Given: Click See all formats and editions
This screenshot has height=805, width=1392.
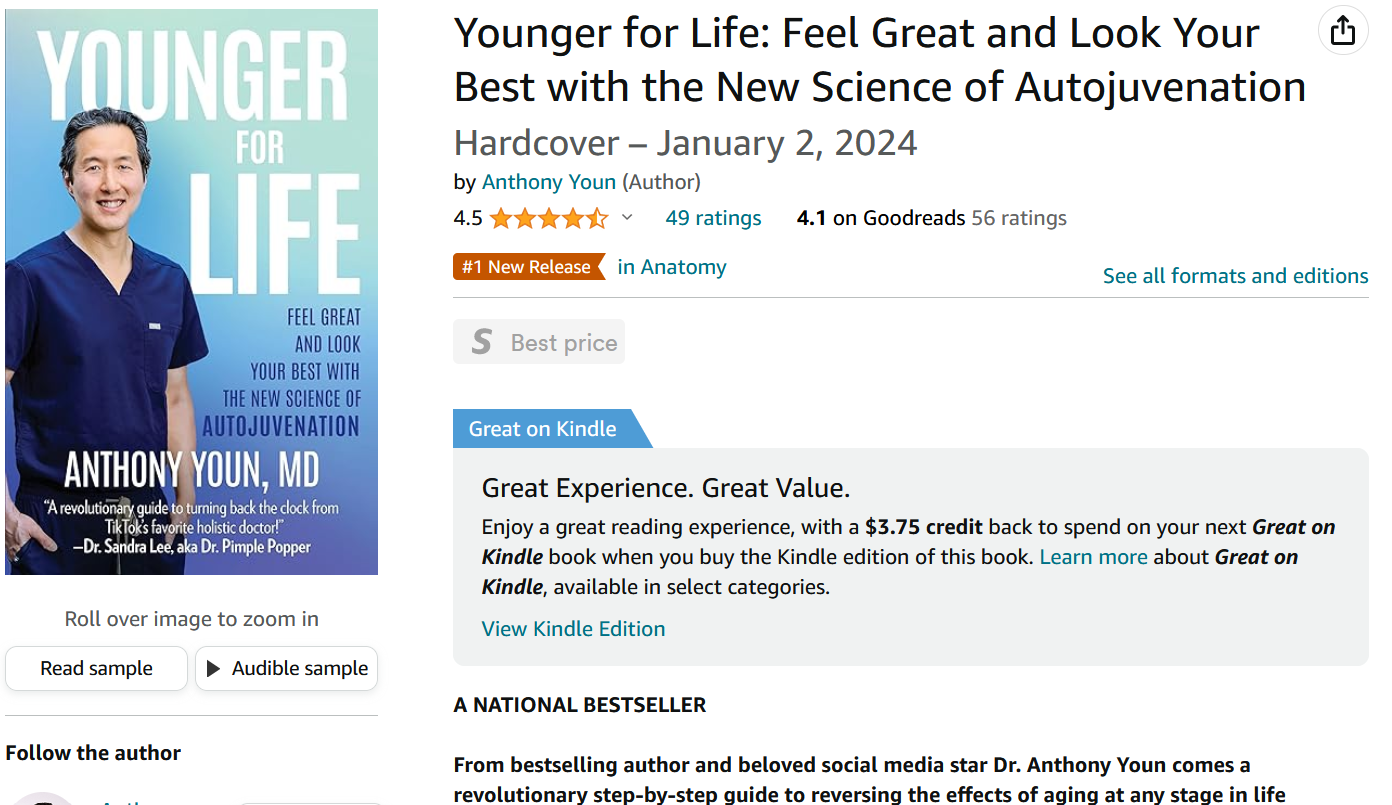Looking at the screenshot, I should tap(1235, 276).
